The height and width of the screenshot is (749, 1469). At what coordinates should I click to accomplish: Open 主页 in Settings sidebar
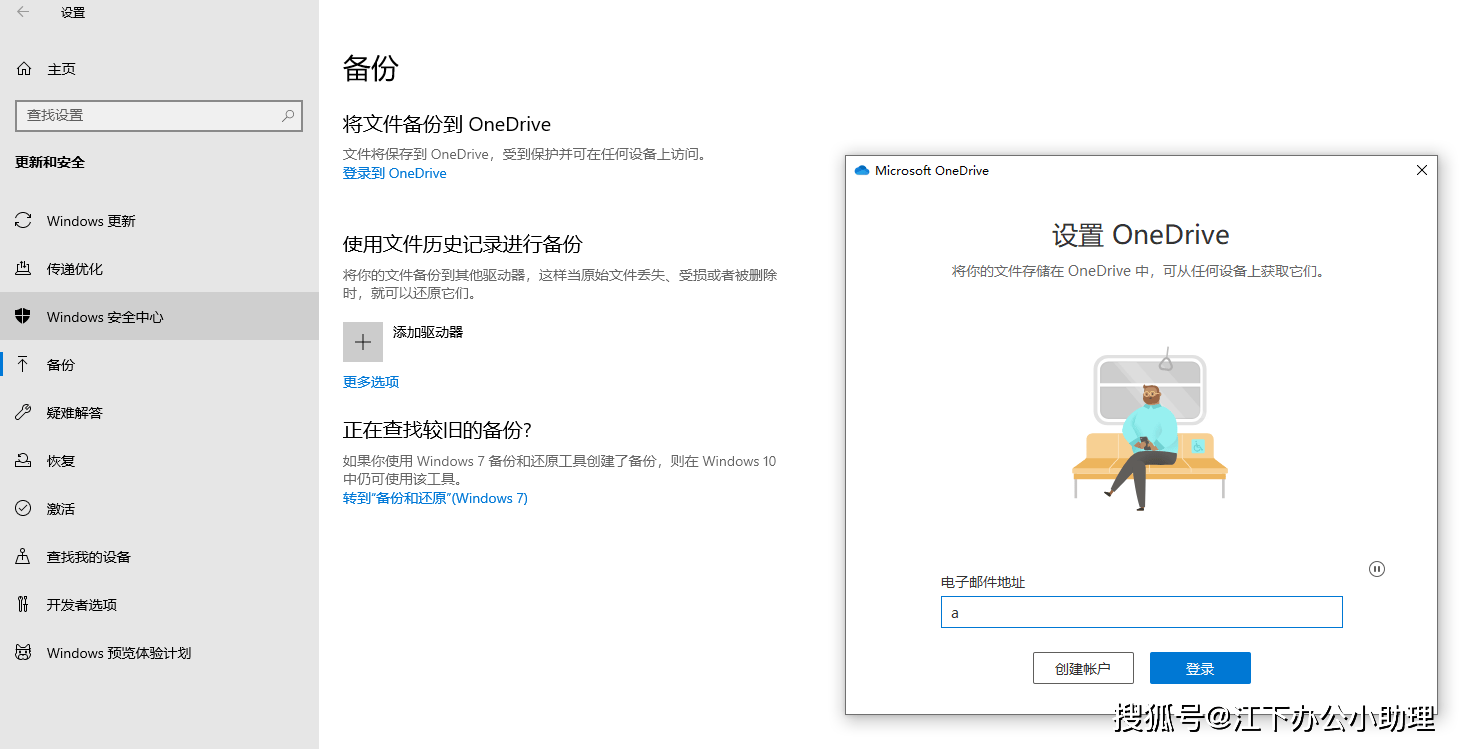(160, 69)
